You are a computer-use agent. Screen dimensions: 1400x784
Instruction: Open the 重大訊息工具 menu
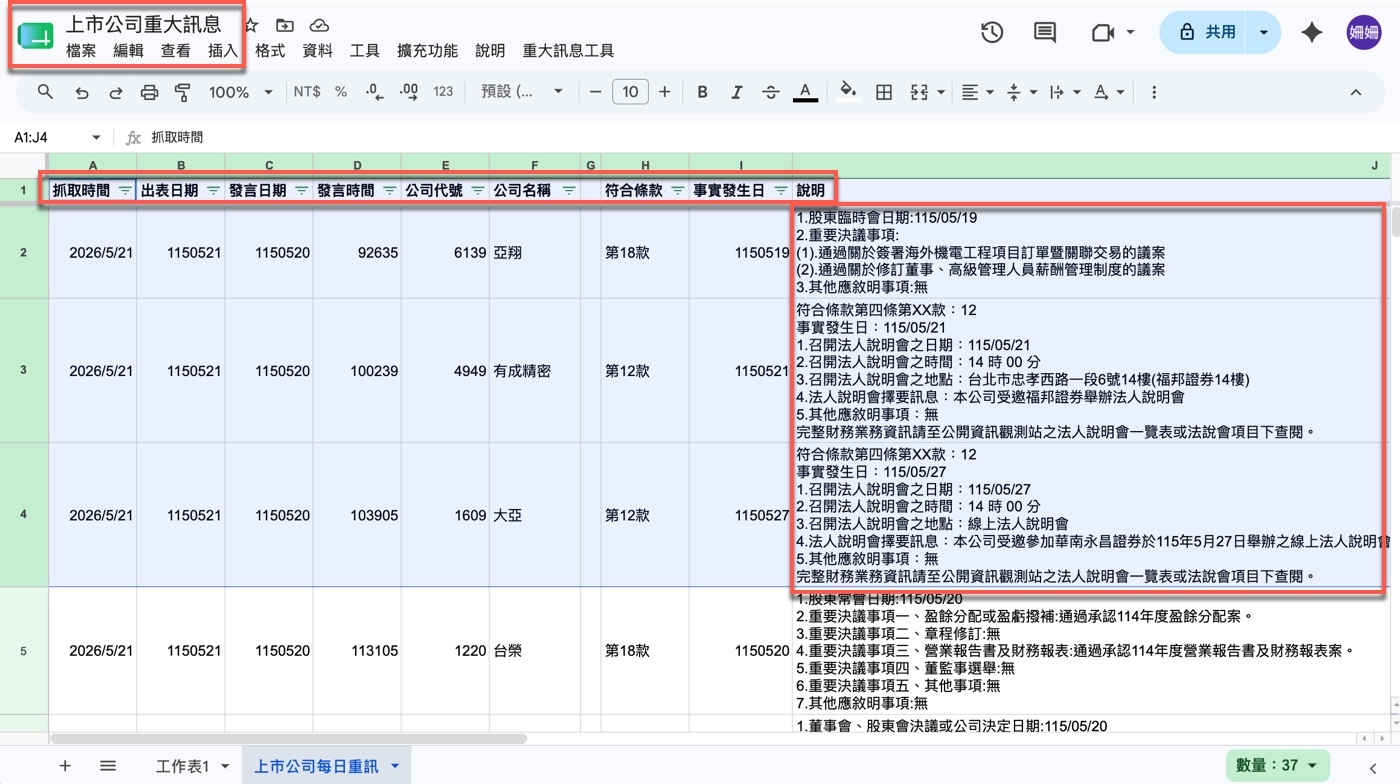[568, 50]
